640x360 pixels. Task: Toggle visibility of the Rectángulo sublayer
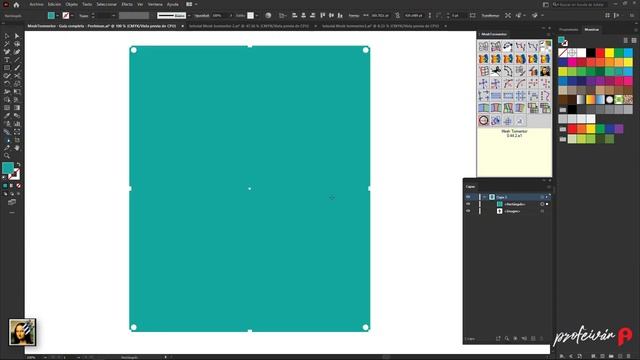tap(468, 204)
